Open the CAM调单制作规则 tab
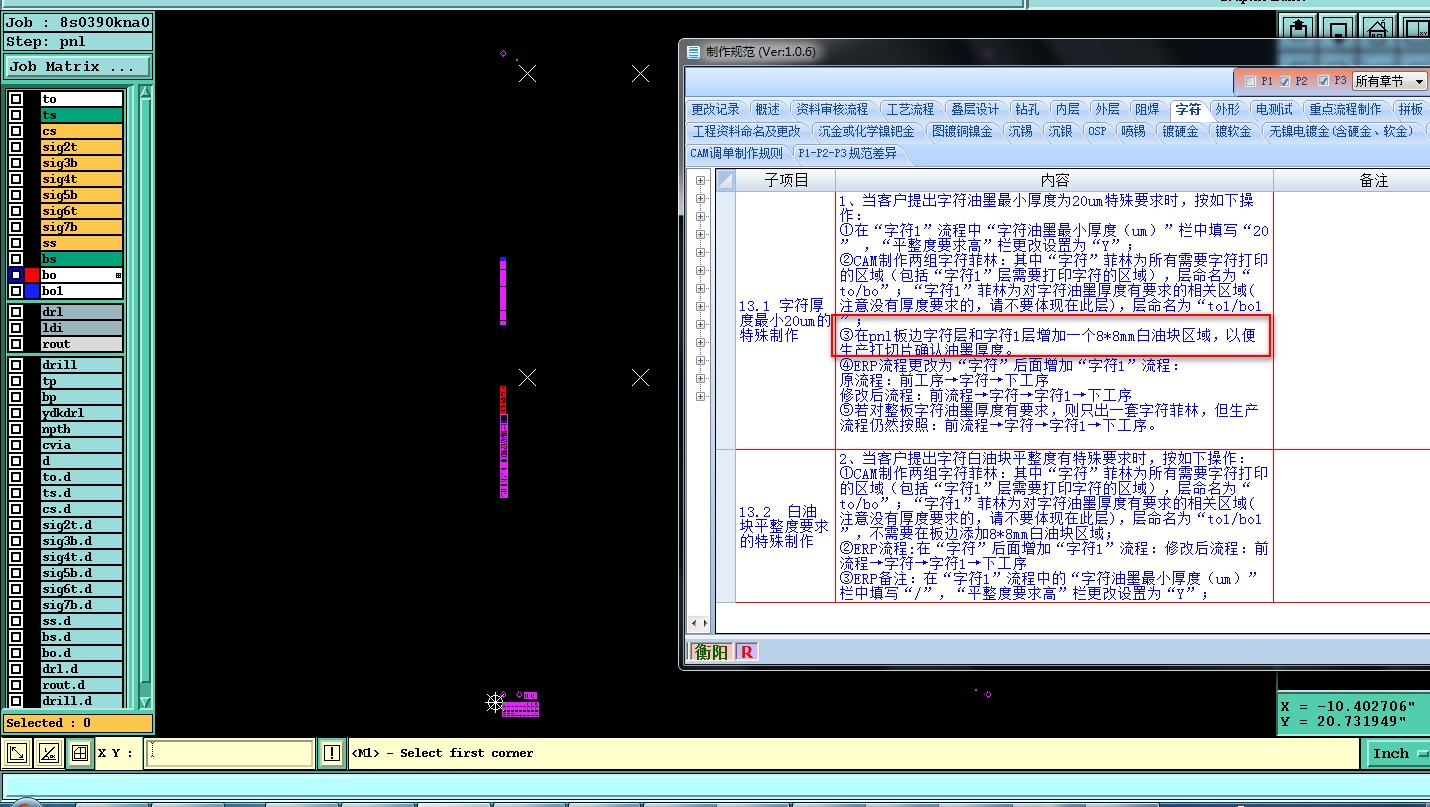The image size is (1430, 807). tap(736, 153)
